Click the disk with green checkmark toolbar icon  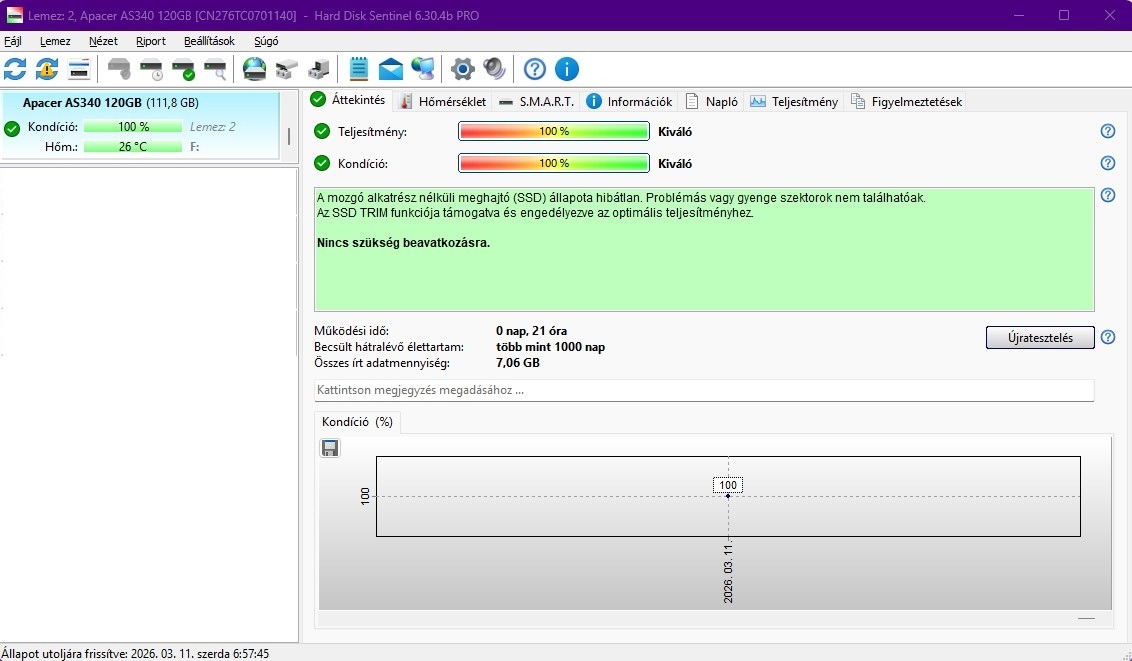(183, 69)
